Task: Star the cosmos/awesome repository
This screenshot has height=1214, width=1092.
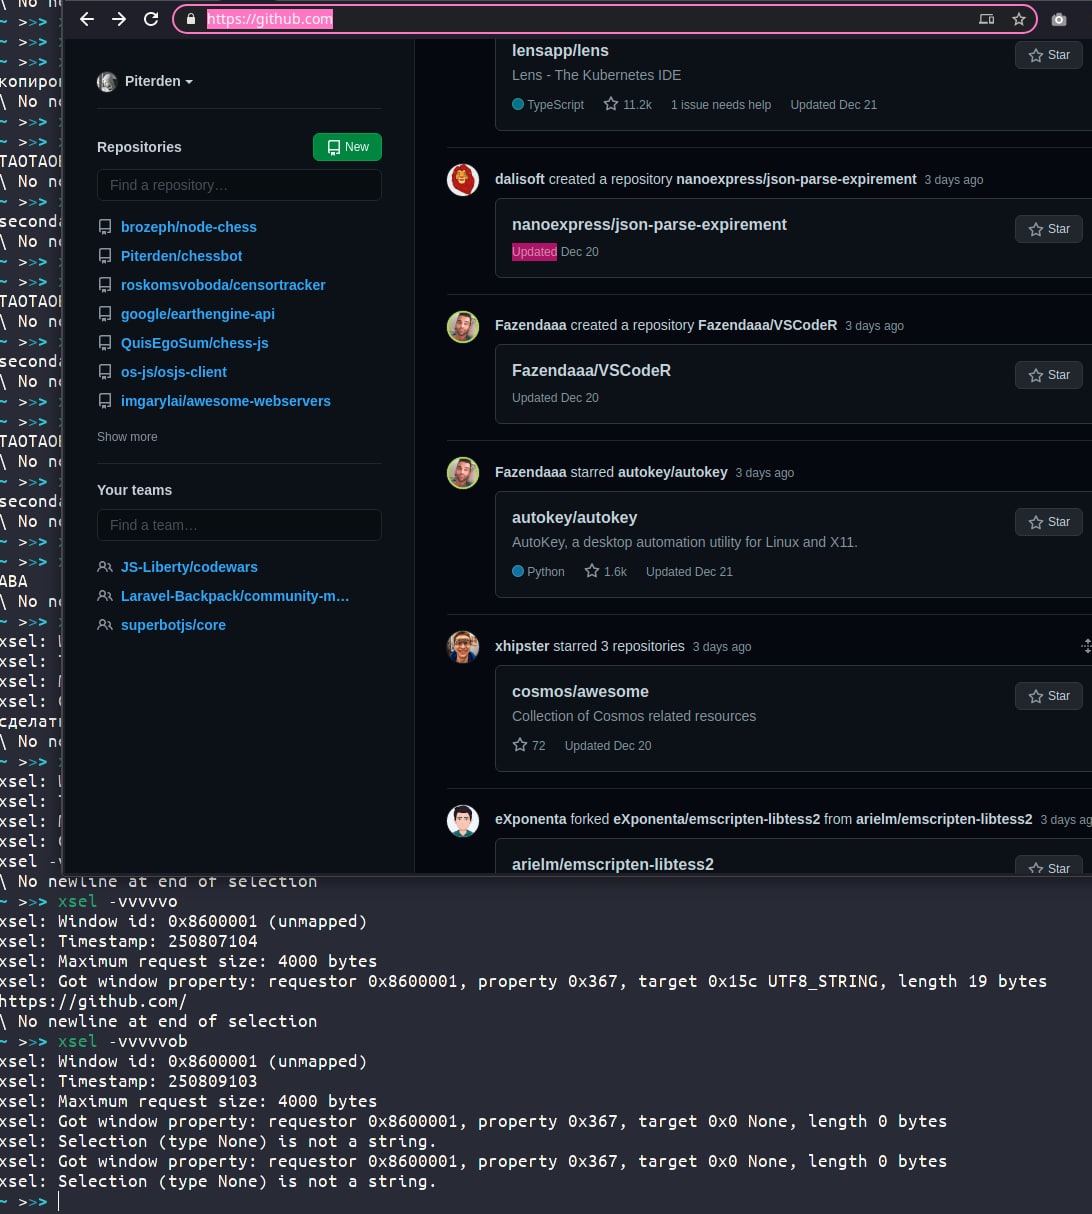Action: pos(1049,696)
